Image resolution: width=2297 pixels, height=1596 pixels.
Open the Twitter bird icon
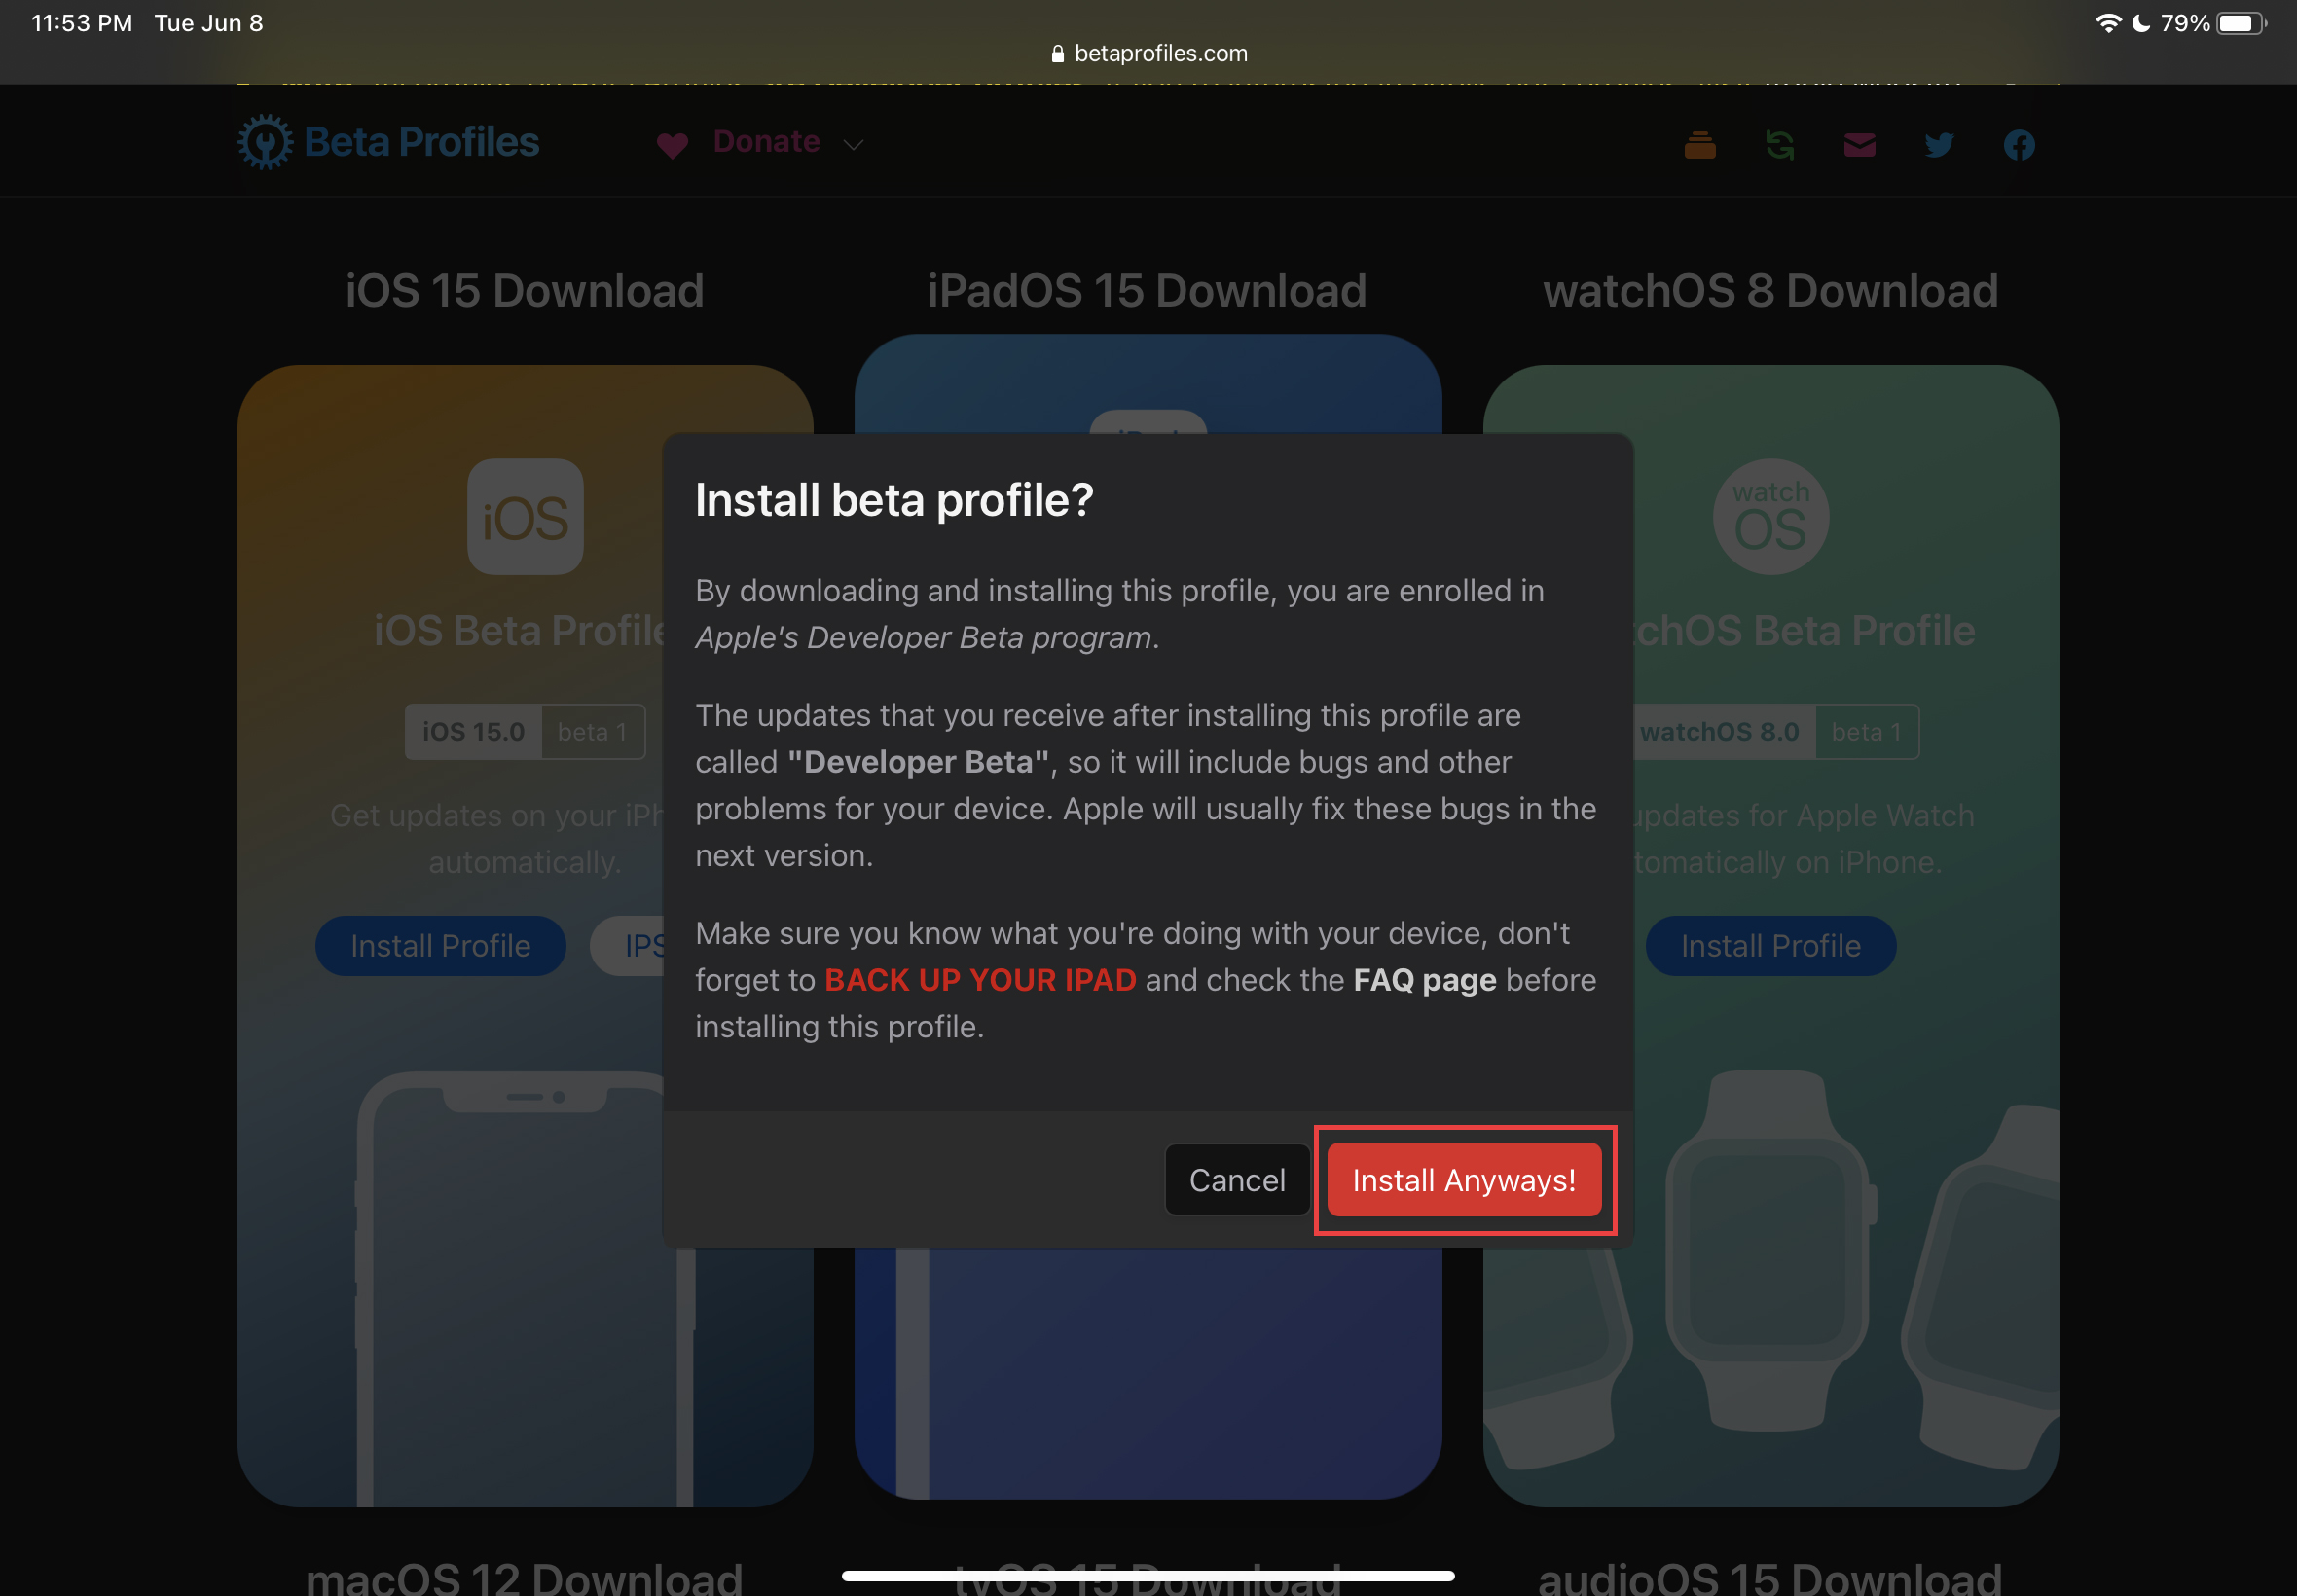[x=1939, y=146]
